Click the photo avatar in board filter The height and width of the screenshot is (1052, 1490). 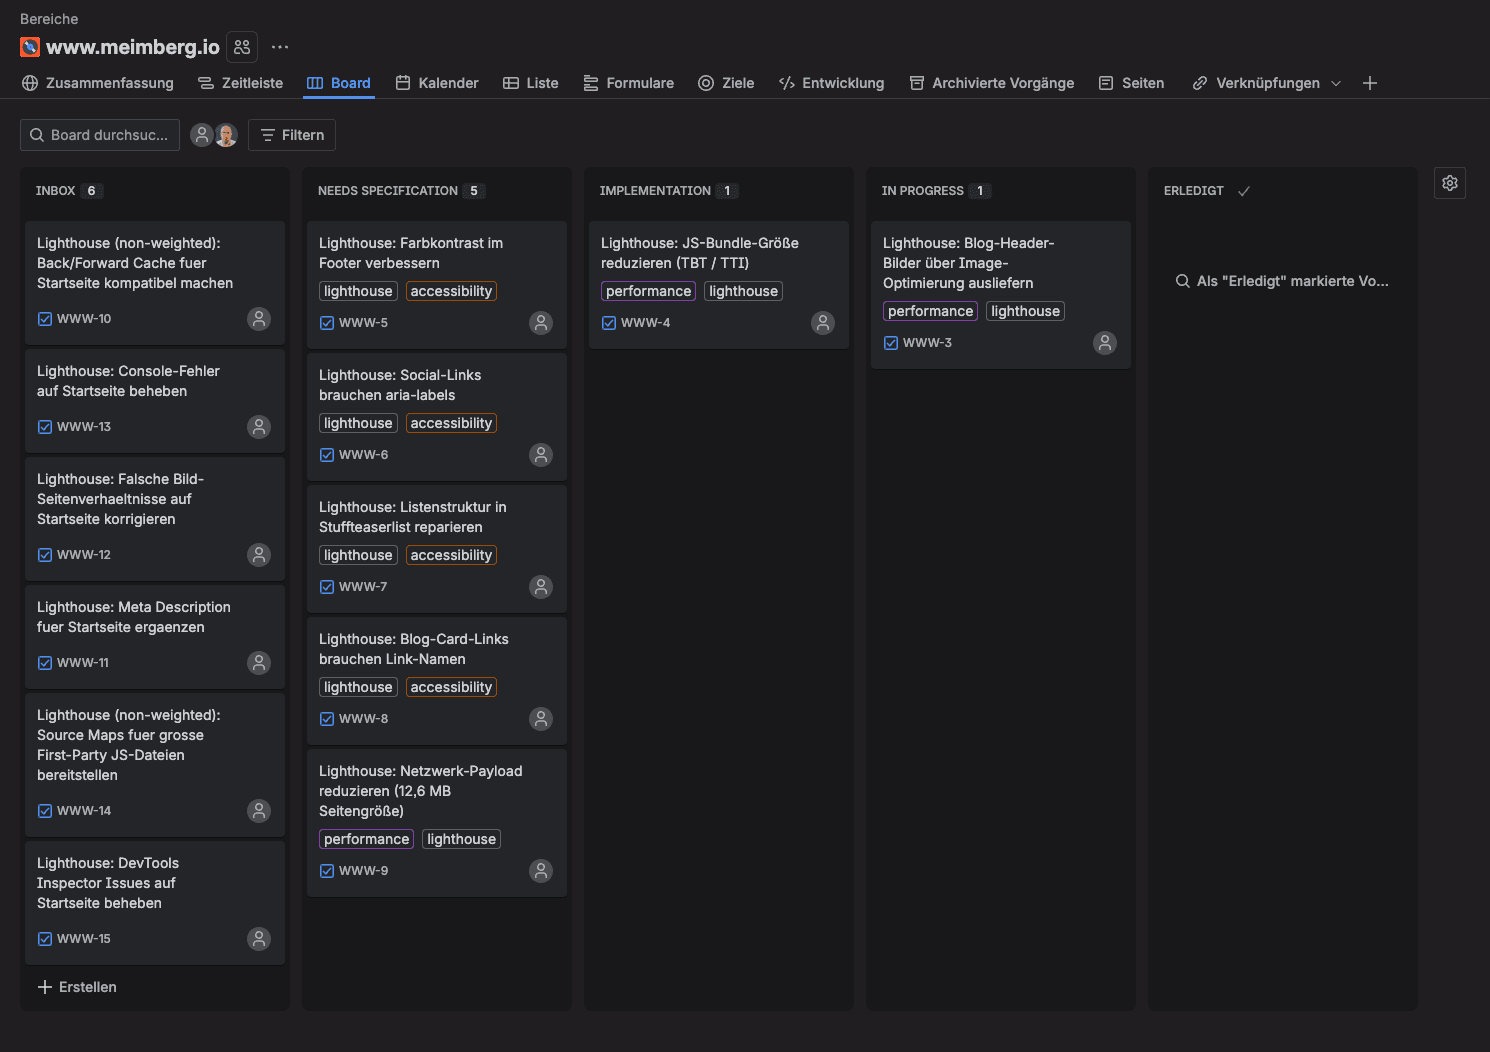point(227,135)
